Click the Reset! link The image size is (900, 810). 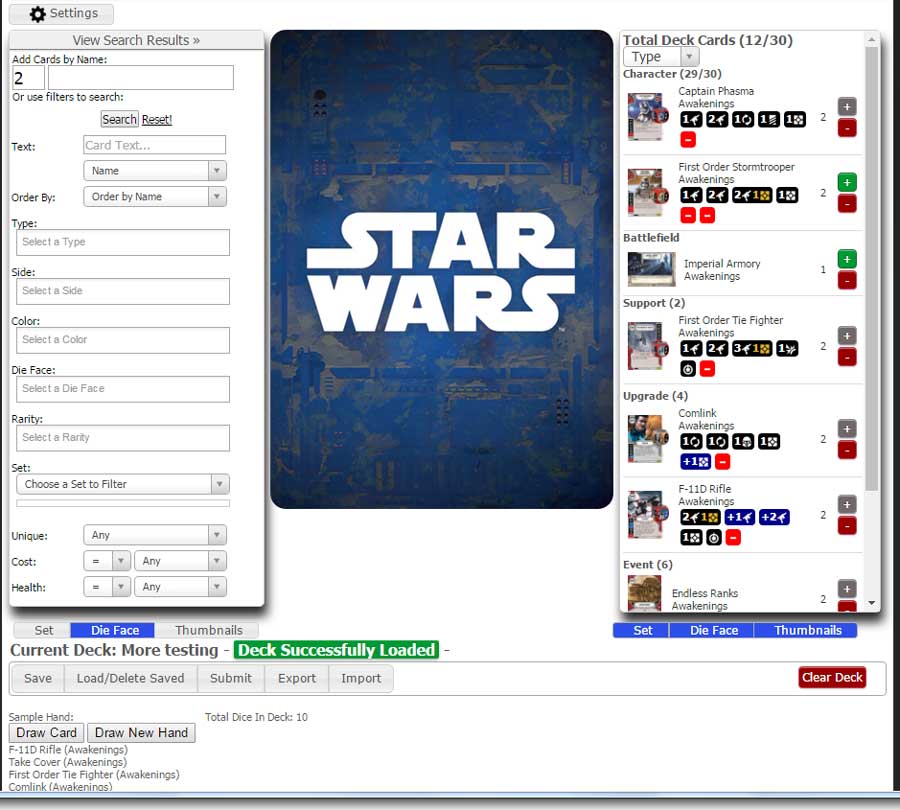(x=157, y=119)
